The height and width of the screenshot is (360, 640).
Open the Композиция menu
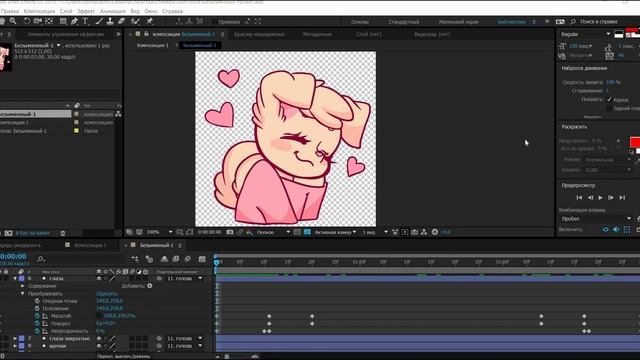[39, 11]
